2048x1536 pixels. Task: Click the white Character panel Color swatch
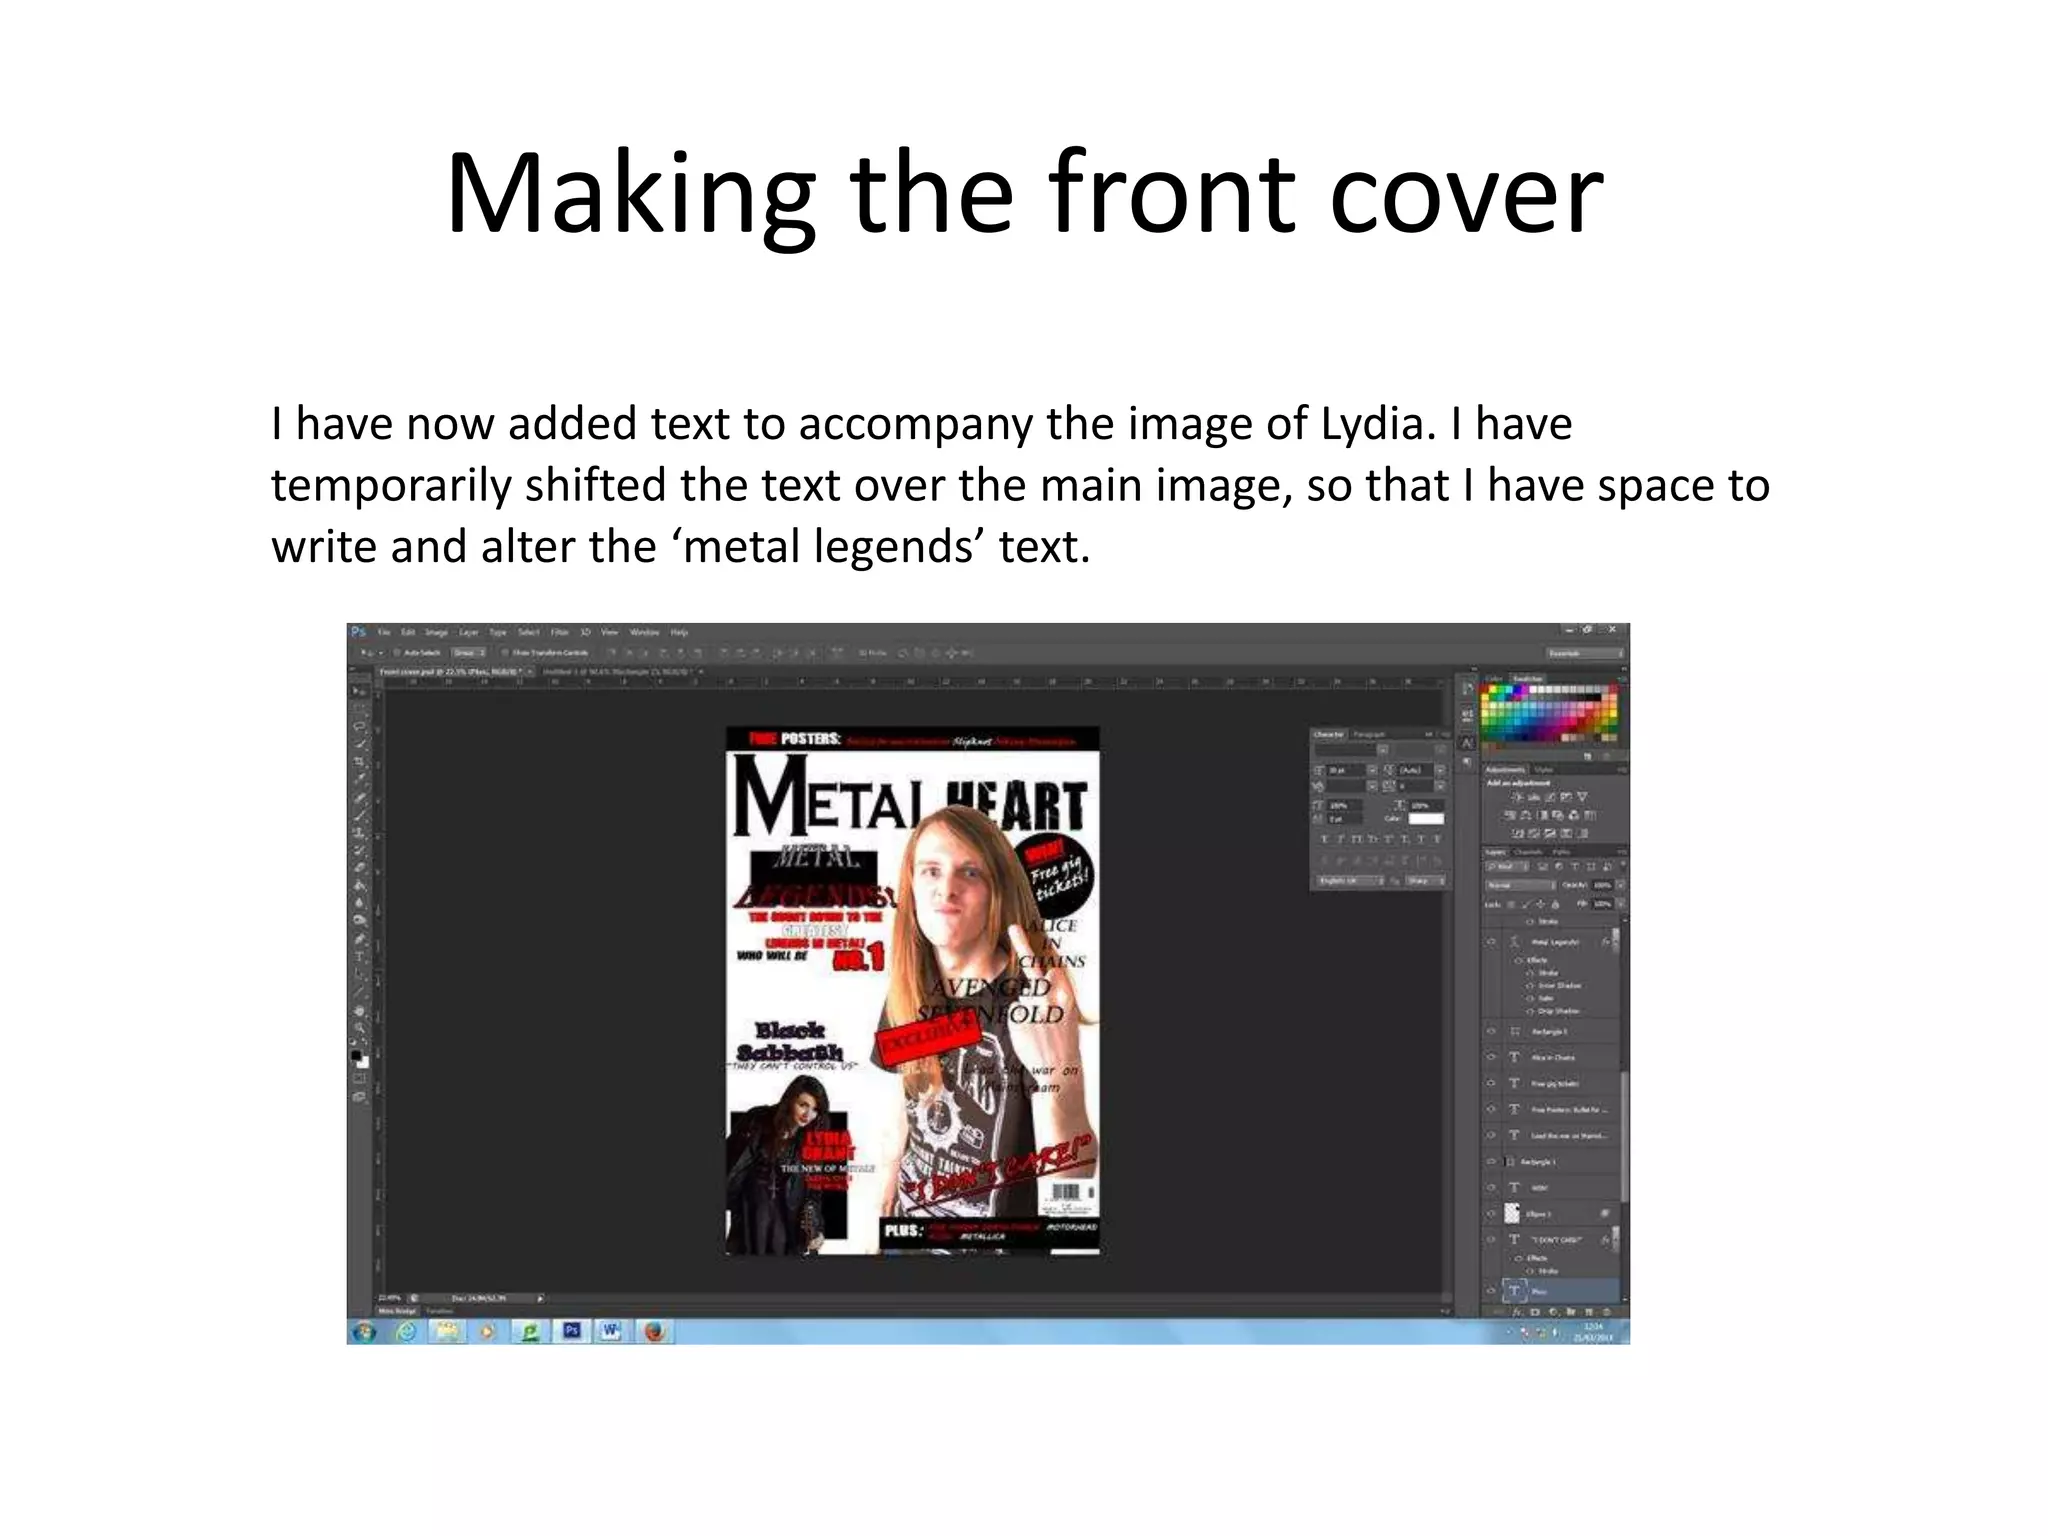pyautogui.click(x=1426, y=819)
